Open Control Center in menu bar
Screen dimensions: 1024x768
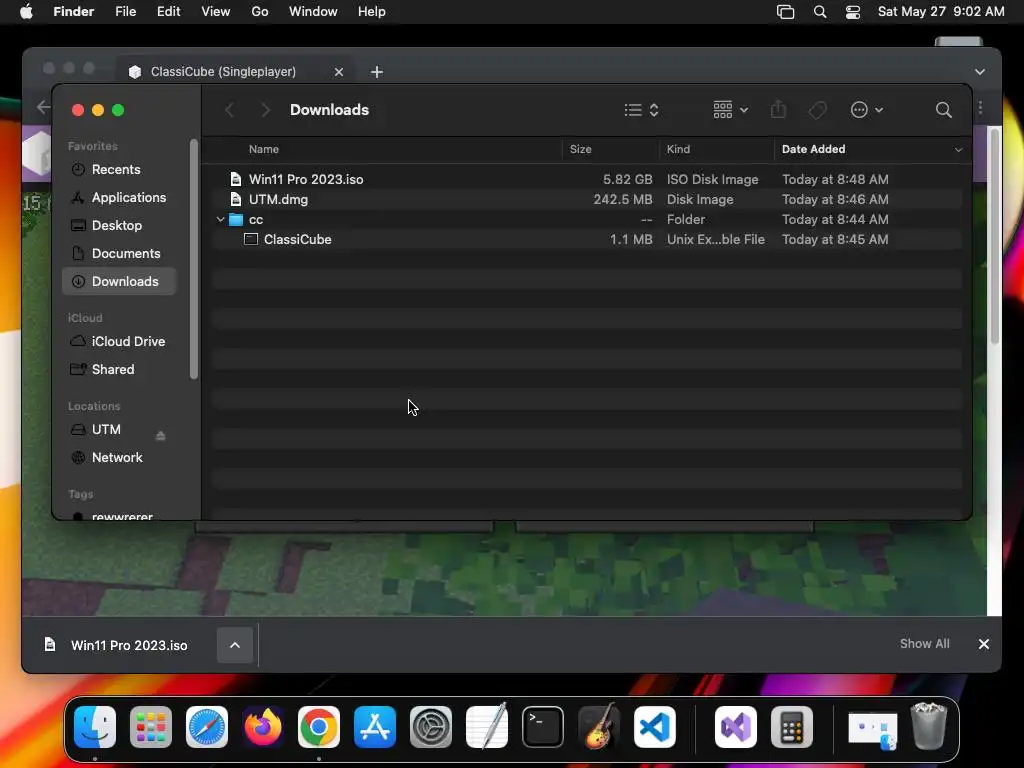[853, 12]
